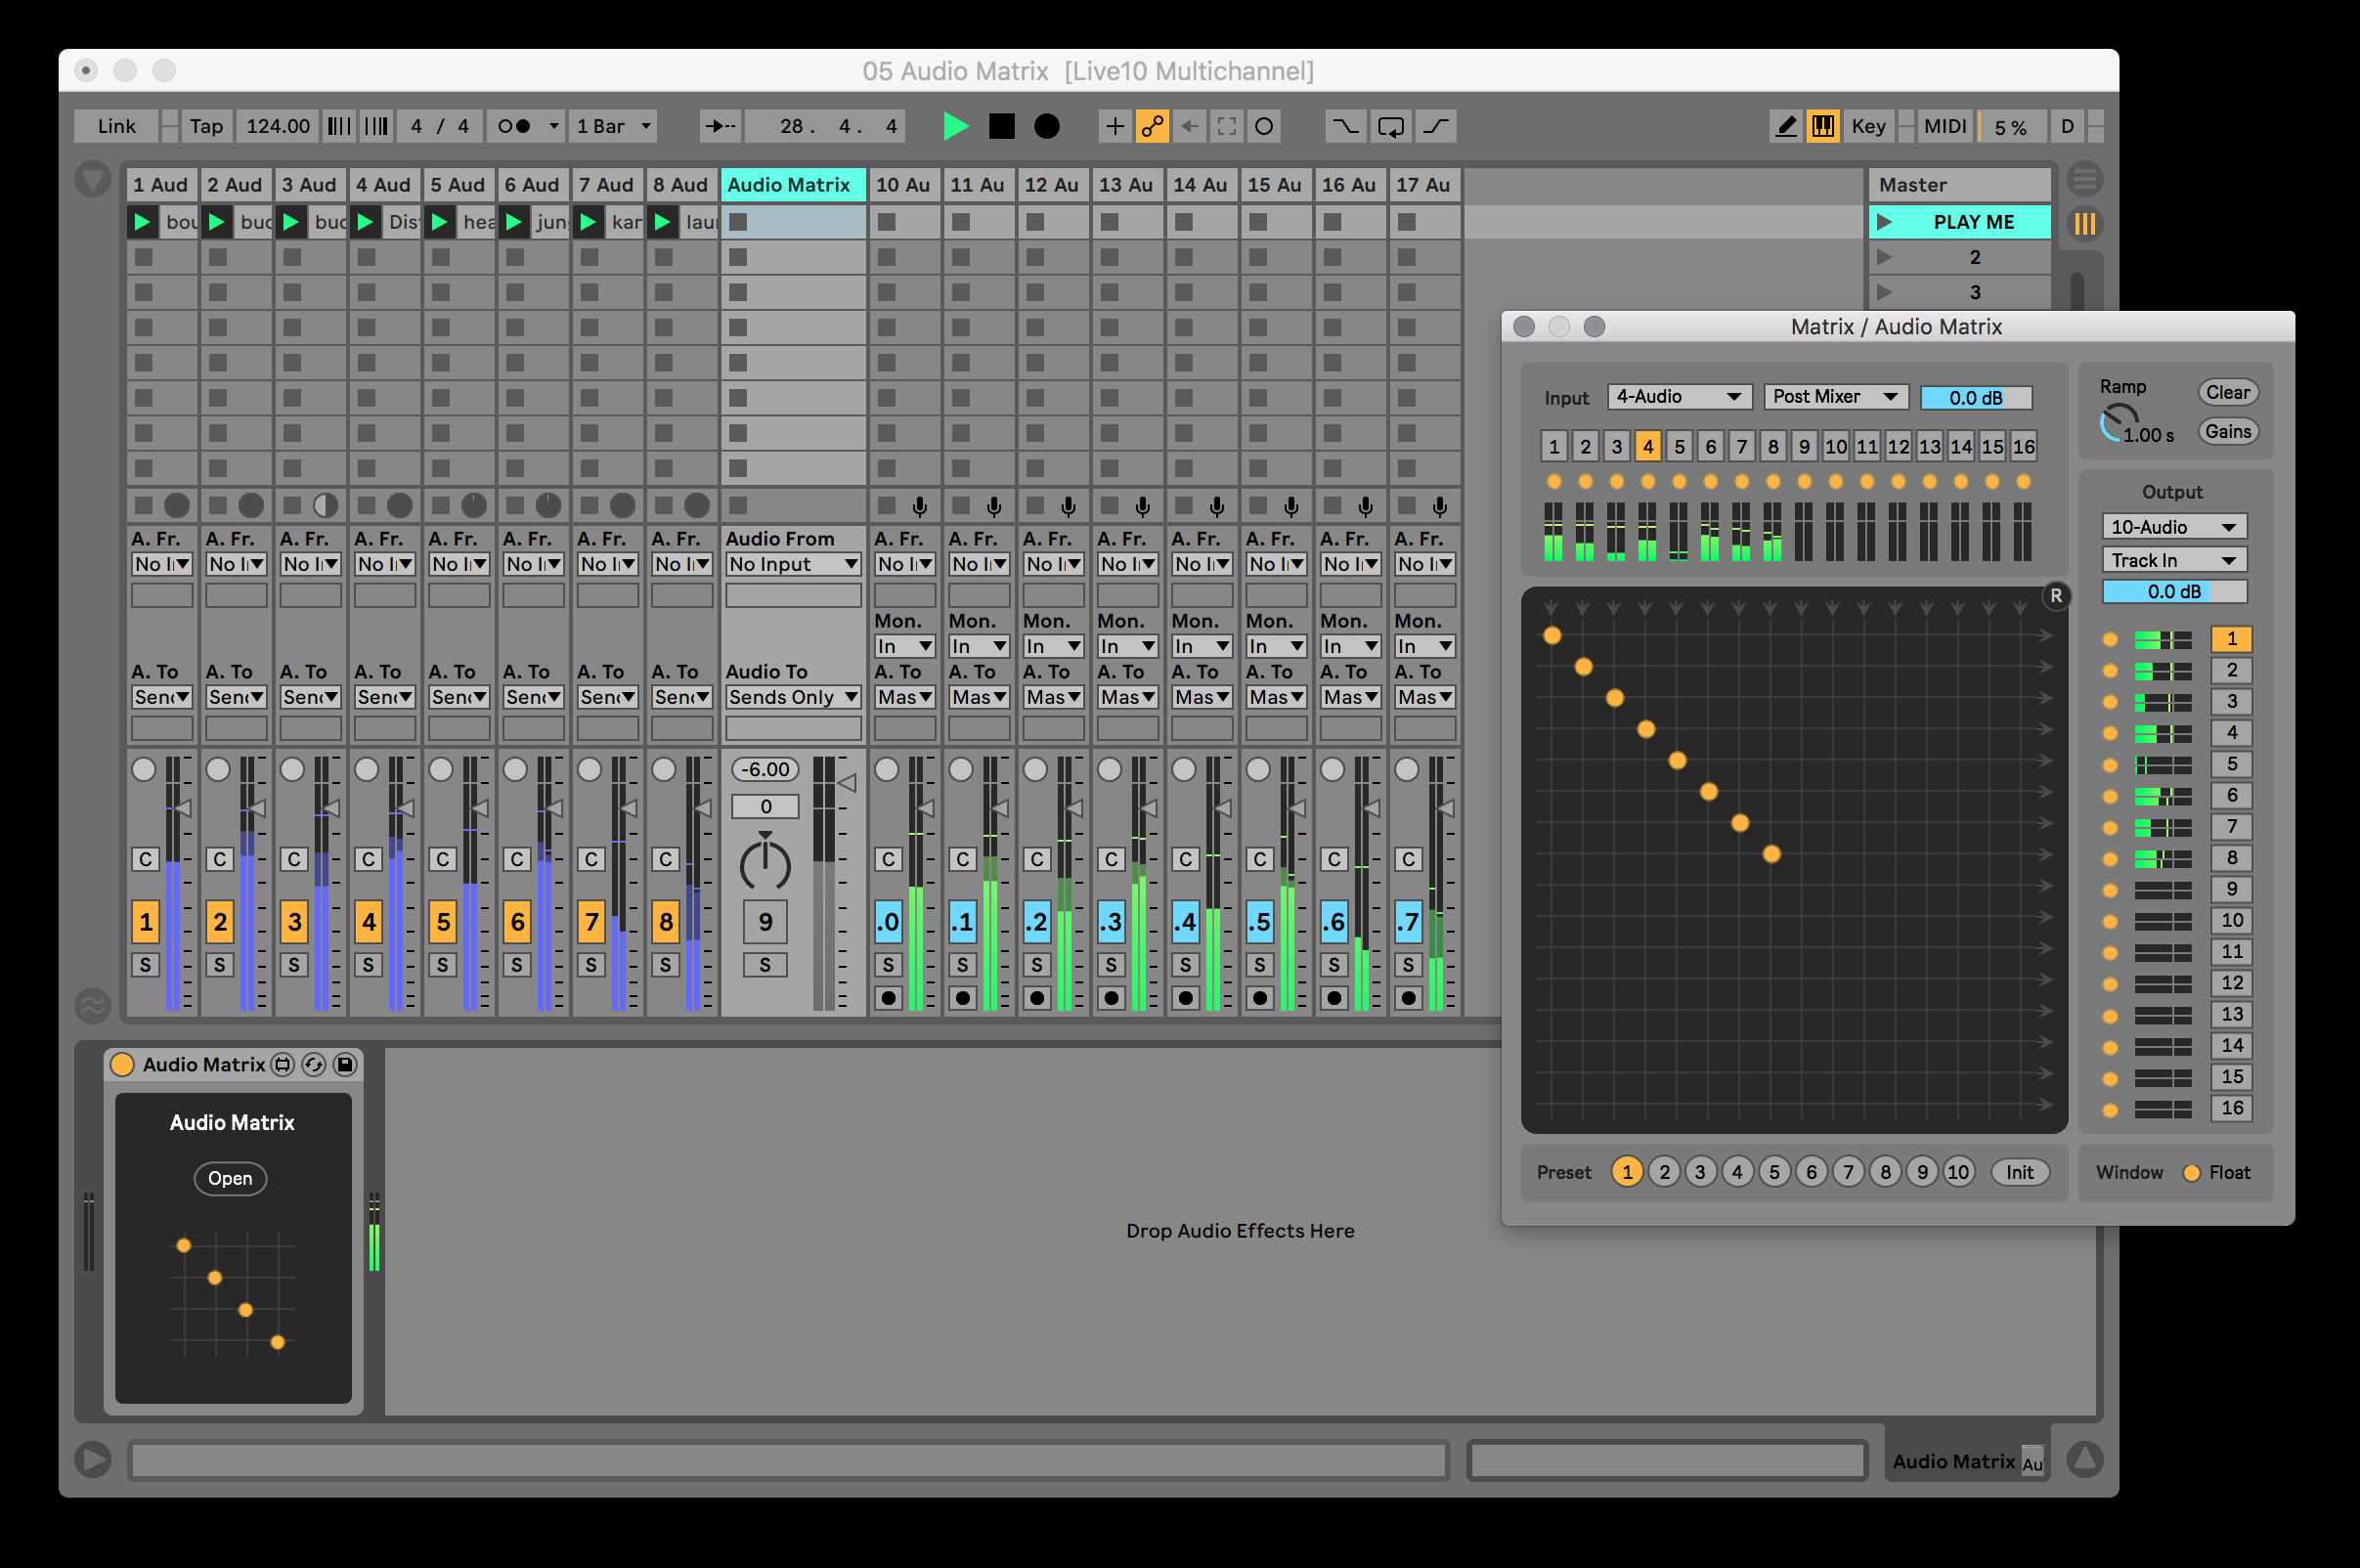Click the Follow arrow button
2360x1568 pixels.
pyautogui.click(x=719, y=126)
